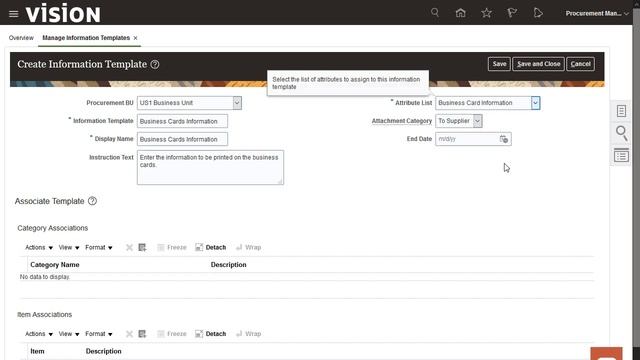Screen dimensions: 640x360
Task: Detach the Category Associations table
Action: point(211,247)
